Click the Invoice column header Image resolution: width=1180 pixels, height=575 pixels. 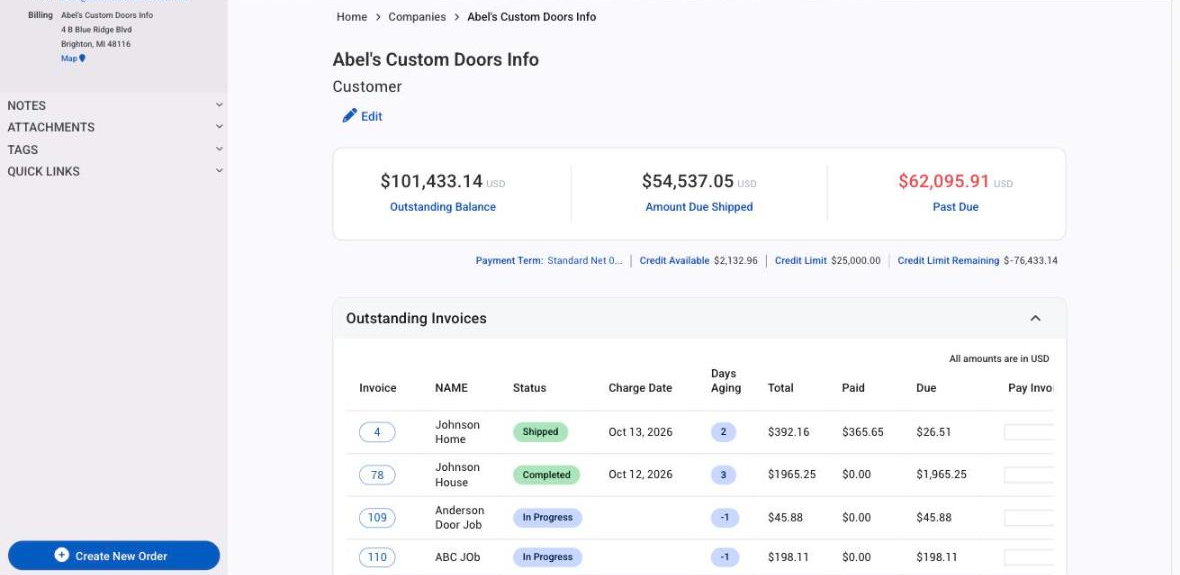[378, 388]
